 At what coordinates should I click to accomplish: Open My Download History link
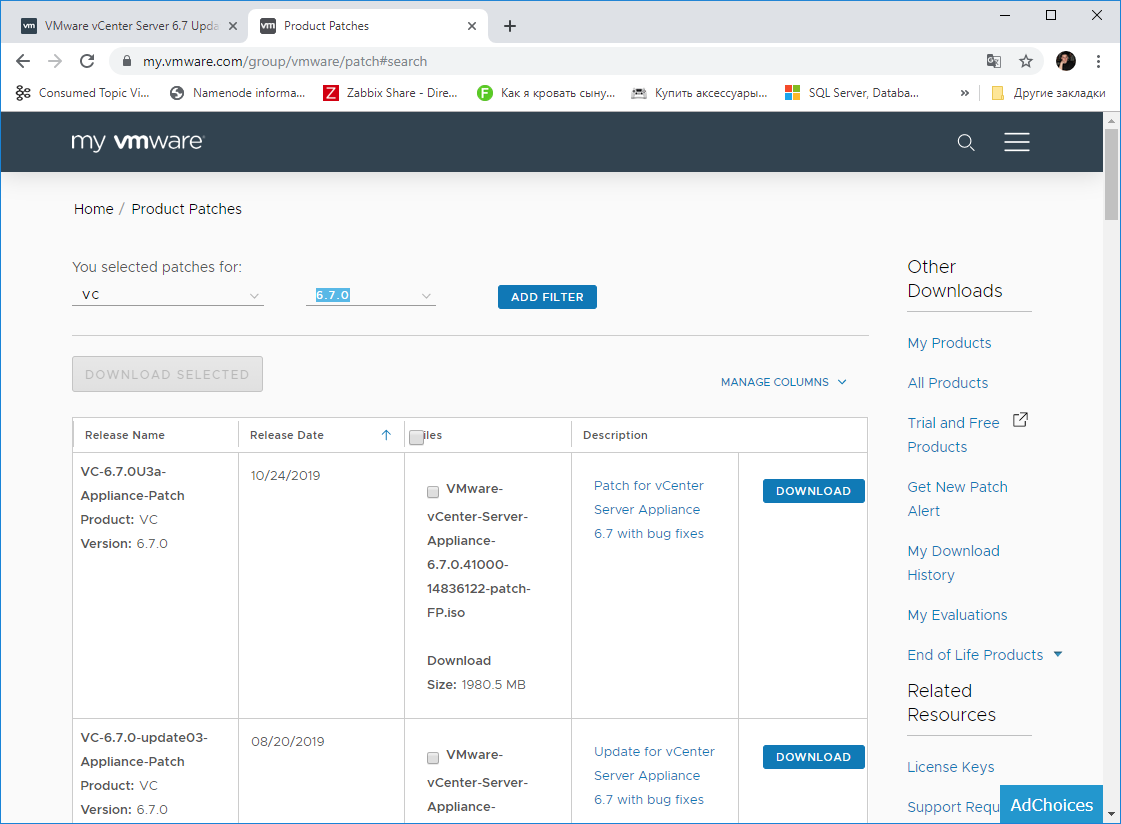953,563
